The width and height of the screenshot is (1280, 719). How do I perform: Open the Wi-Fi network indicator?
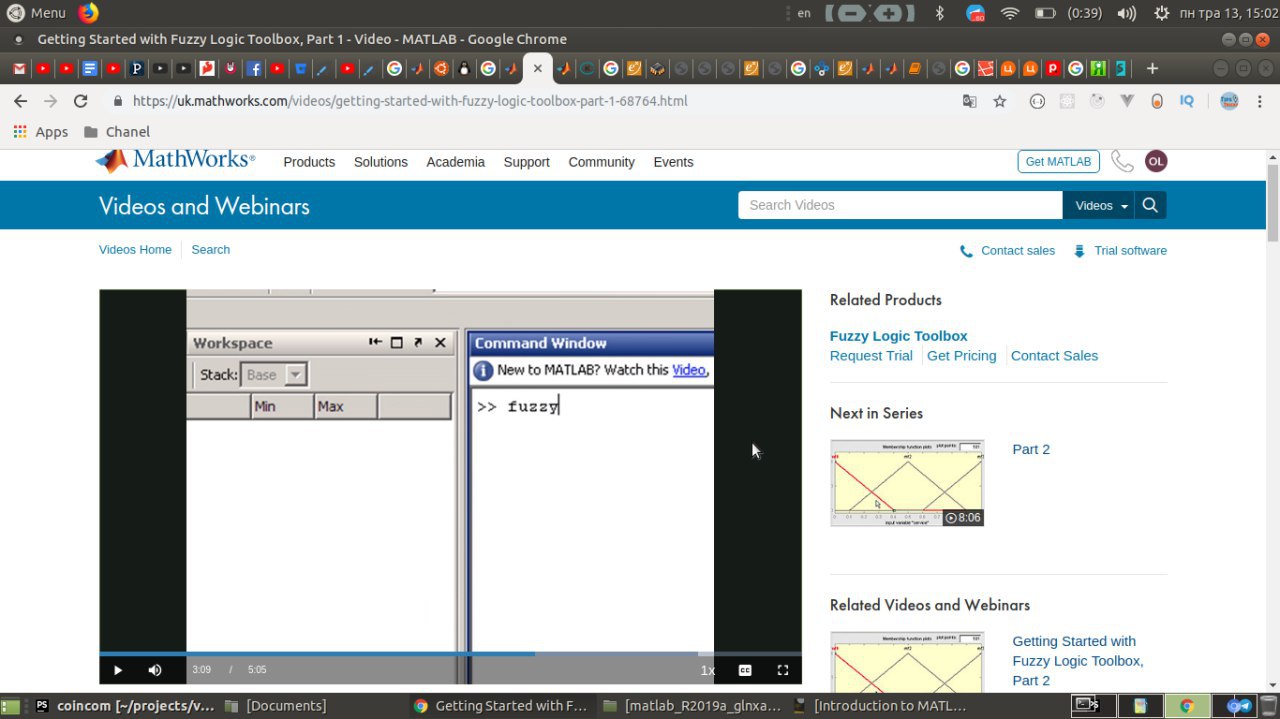pos(1009,13)
